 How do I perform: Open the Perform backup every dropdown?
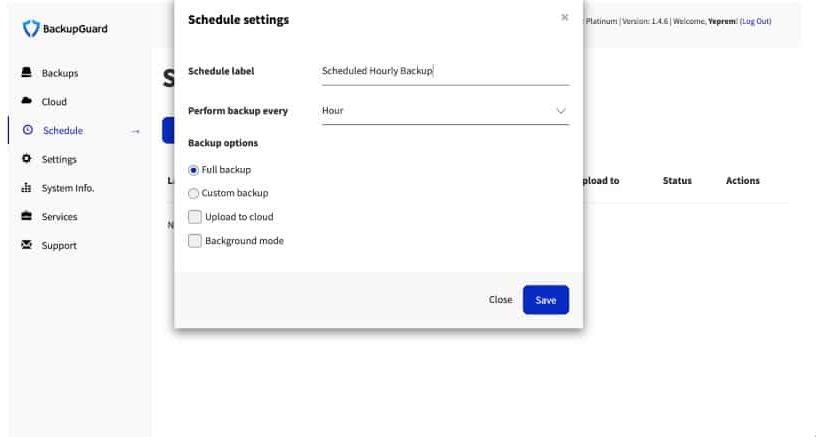445,111
